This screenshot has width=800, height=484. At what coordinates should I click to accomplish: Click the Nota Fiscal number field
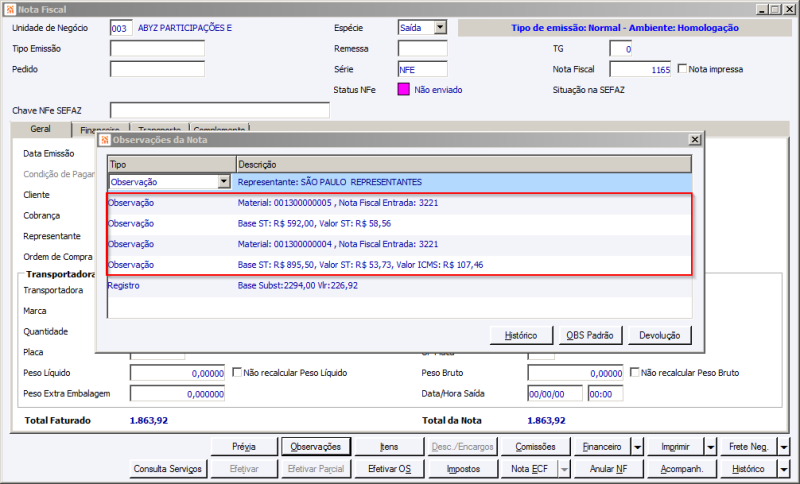[x=640, y=69]
